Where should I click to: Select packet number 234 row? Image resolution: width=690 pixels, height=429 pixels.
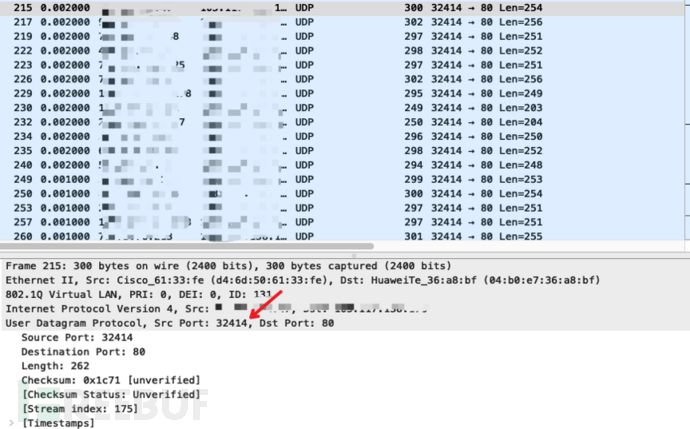pos(342,136)
